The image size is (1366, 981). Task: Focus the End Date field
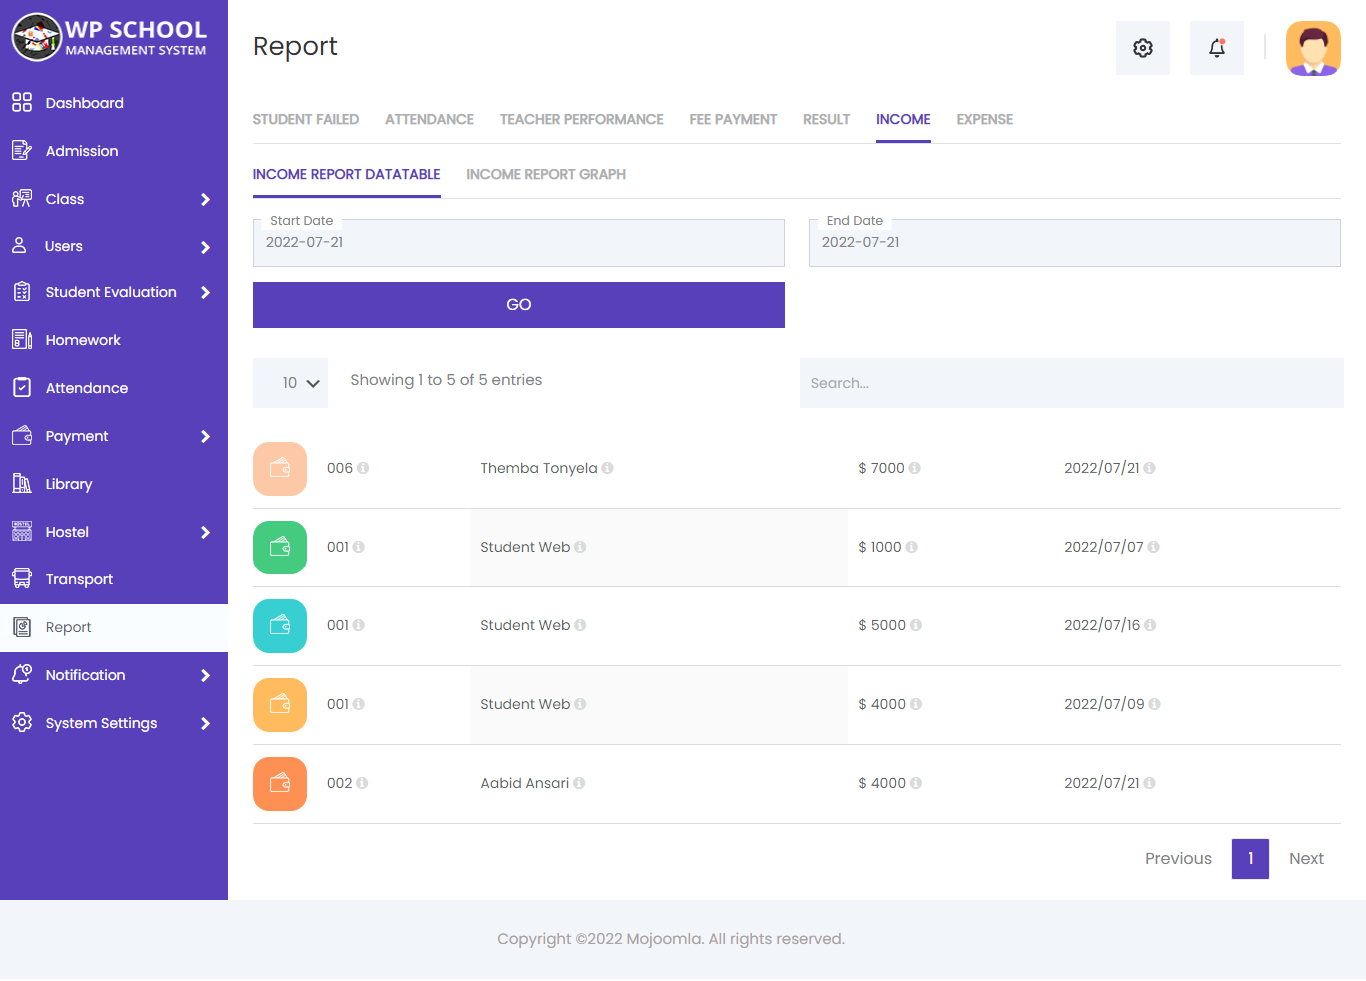[x=1075, y=243]
